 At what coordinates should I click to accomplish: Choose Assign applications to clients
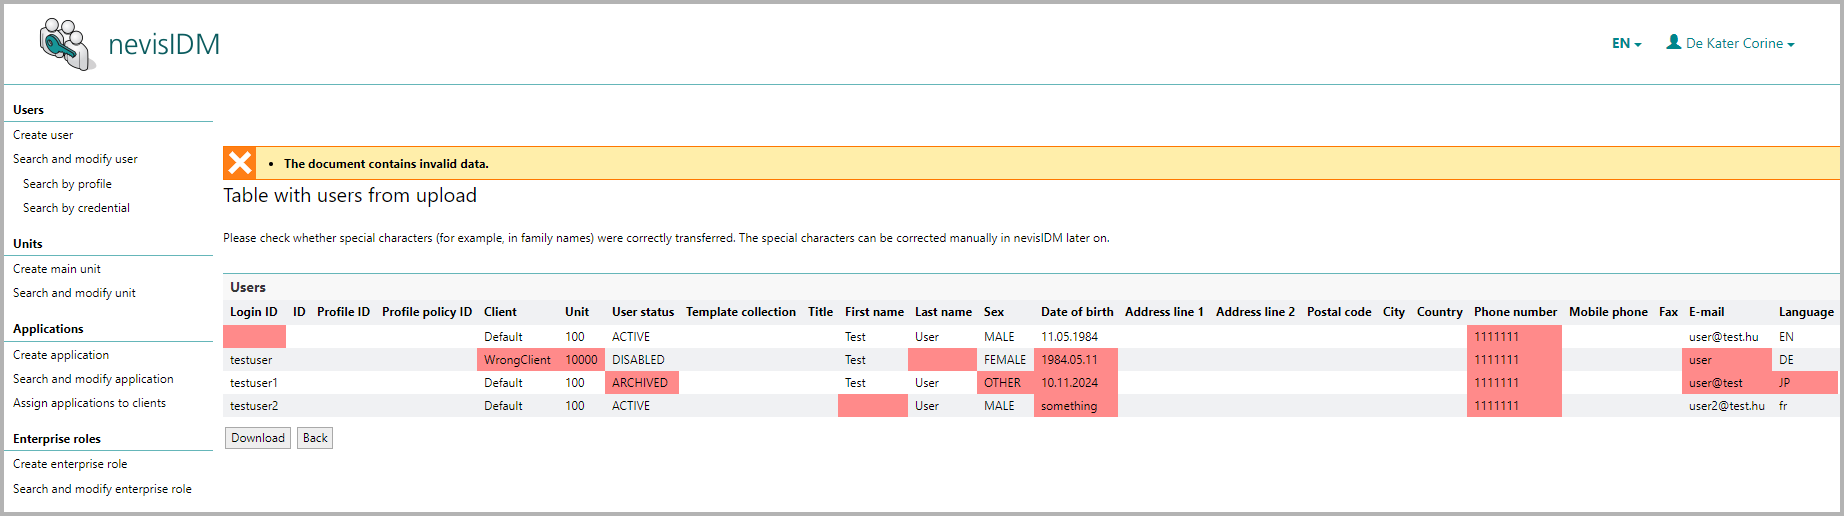click(x=89, y=403)
